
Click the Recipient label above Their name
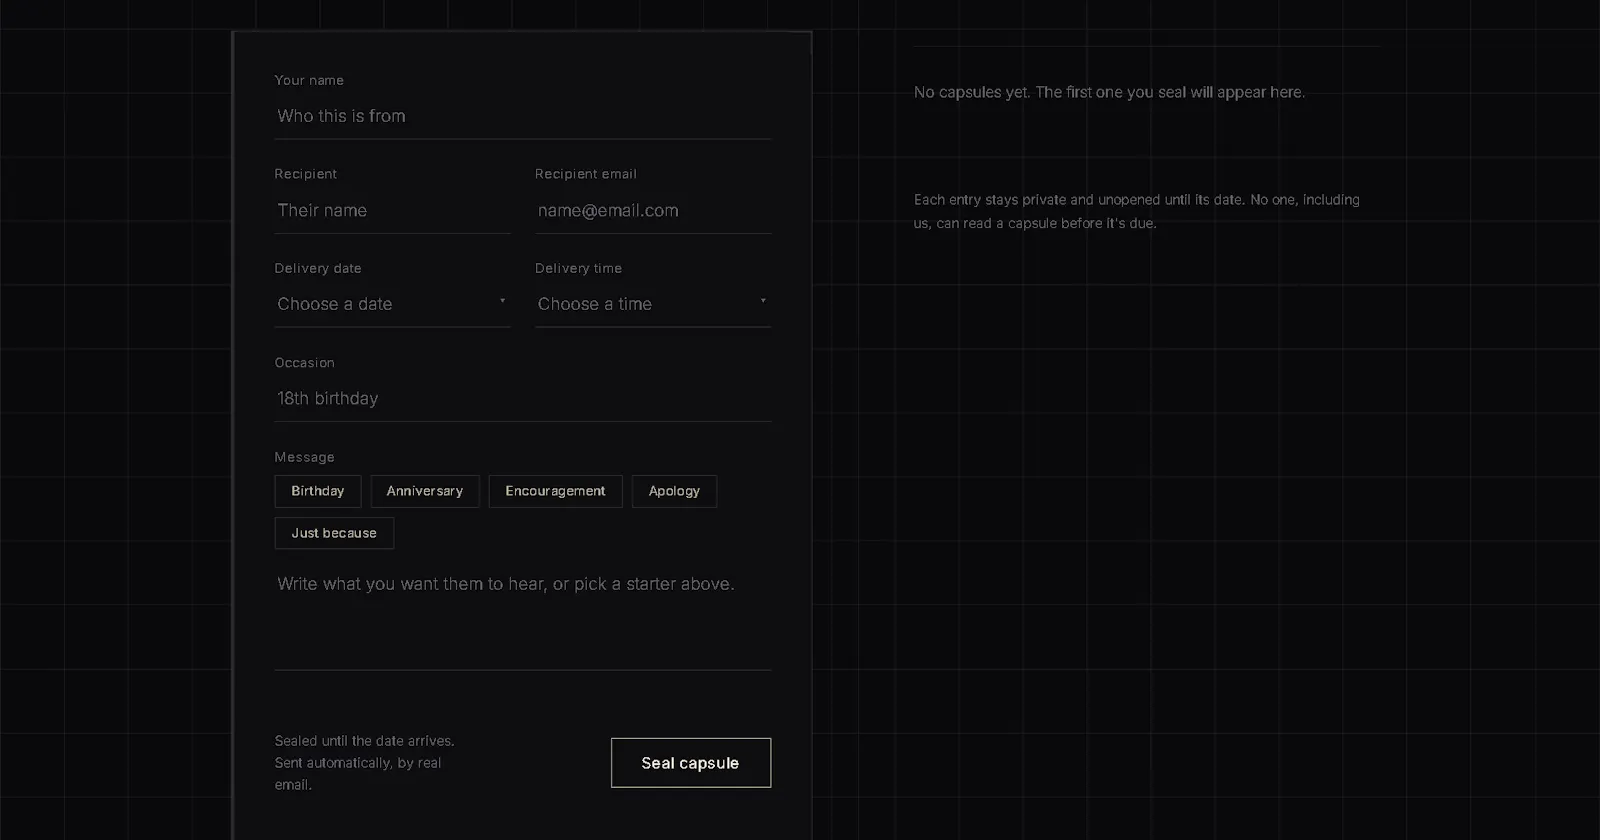pos(306,174)
